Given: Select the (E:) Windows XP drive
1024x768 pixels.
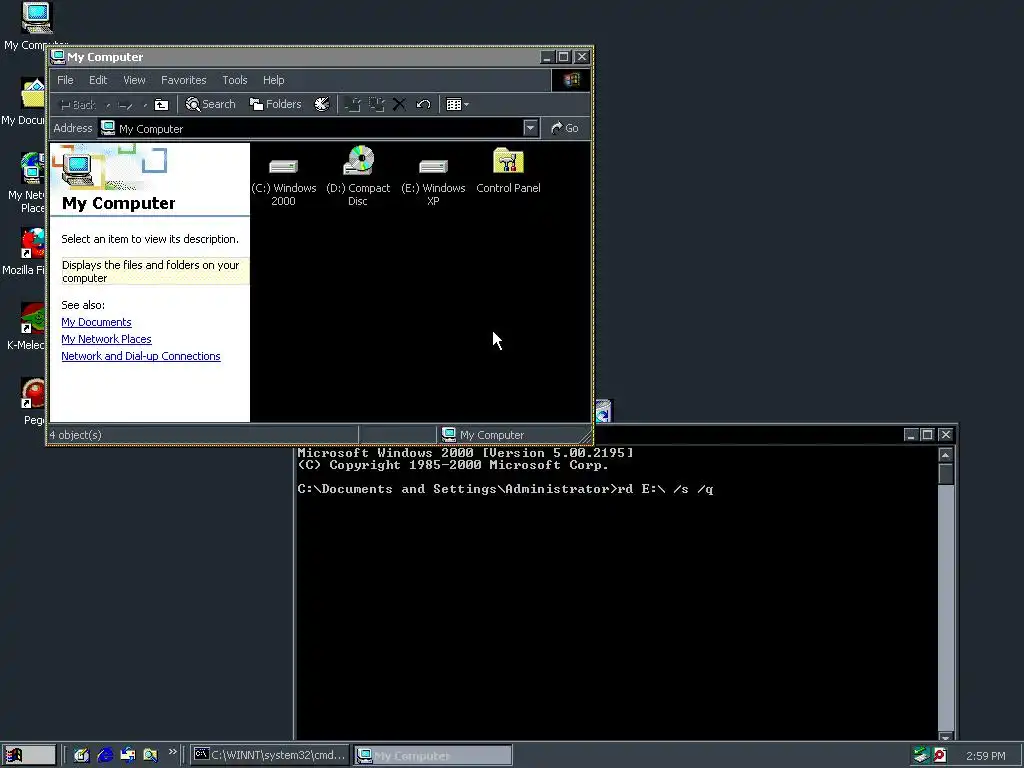Looking at the screenshot, I should [433, 177].
